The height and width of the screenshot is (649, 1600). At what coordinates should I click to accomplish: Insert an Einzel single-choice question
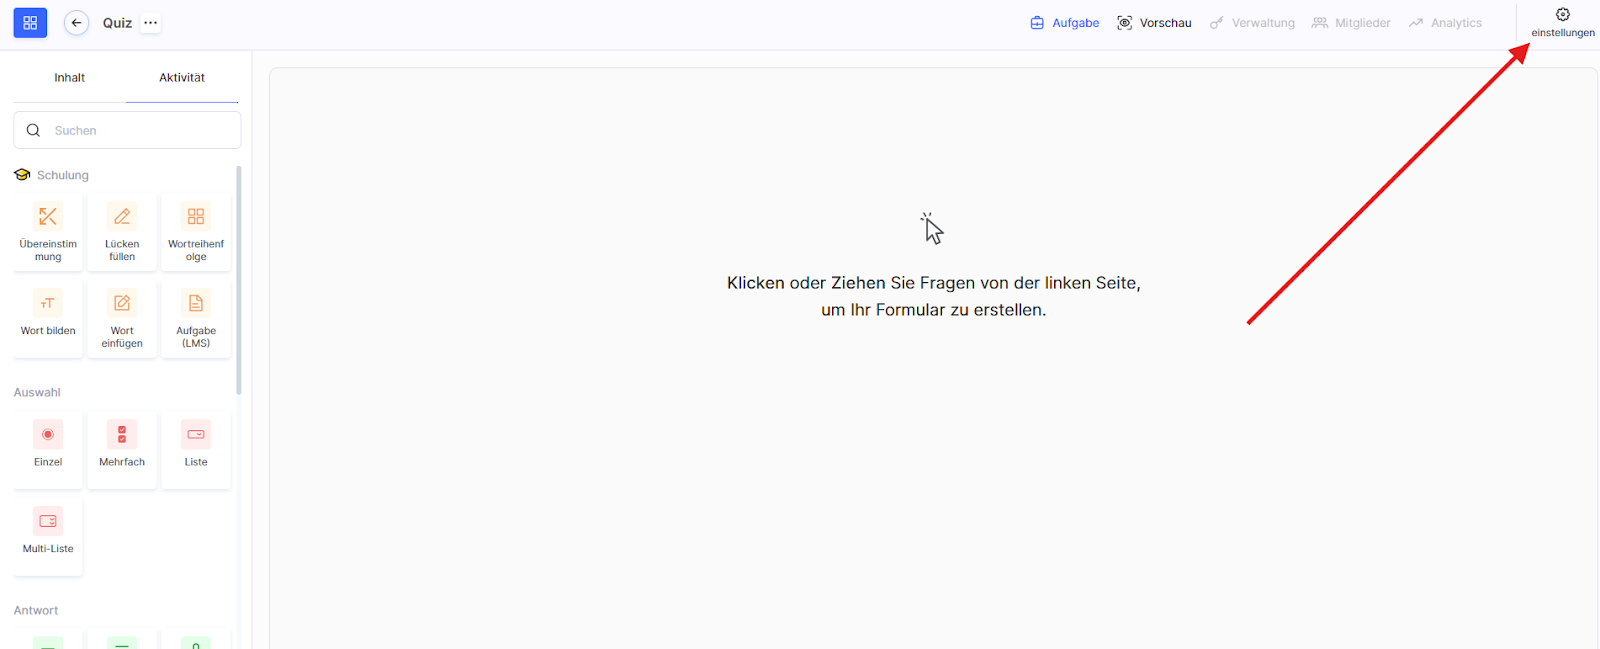click(48, 435)
